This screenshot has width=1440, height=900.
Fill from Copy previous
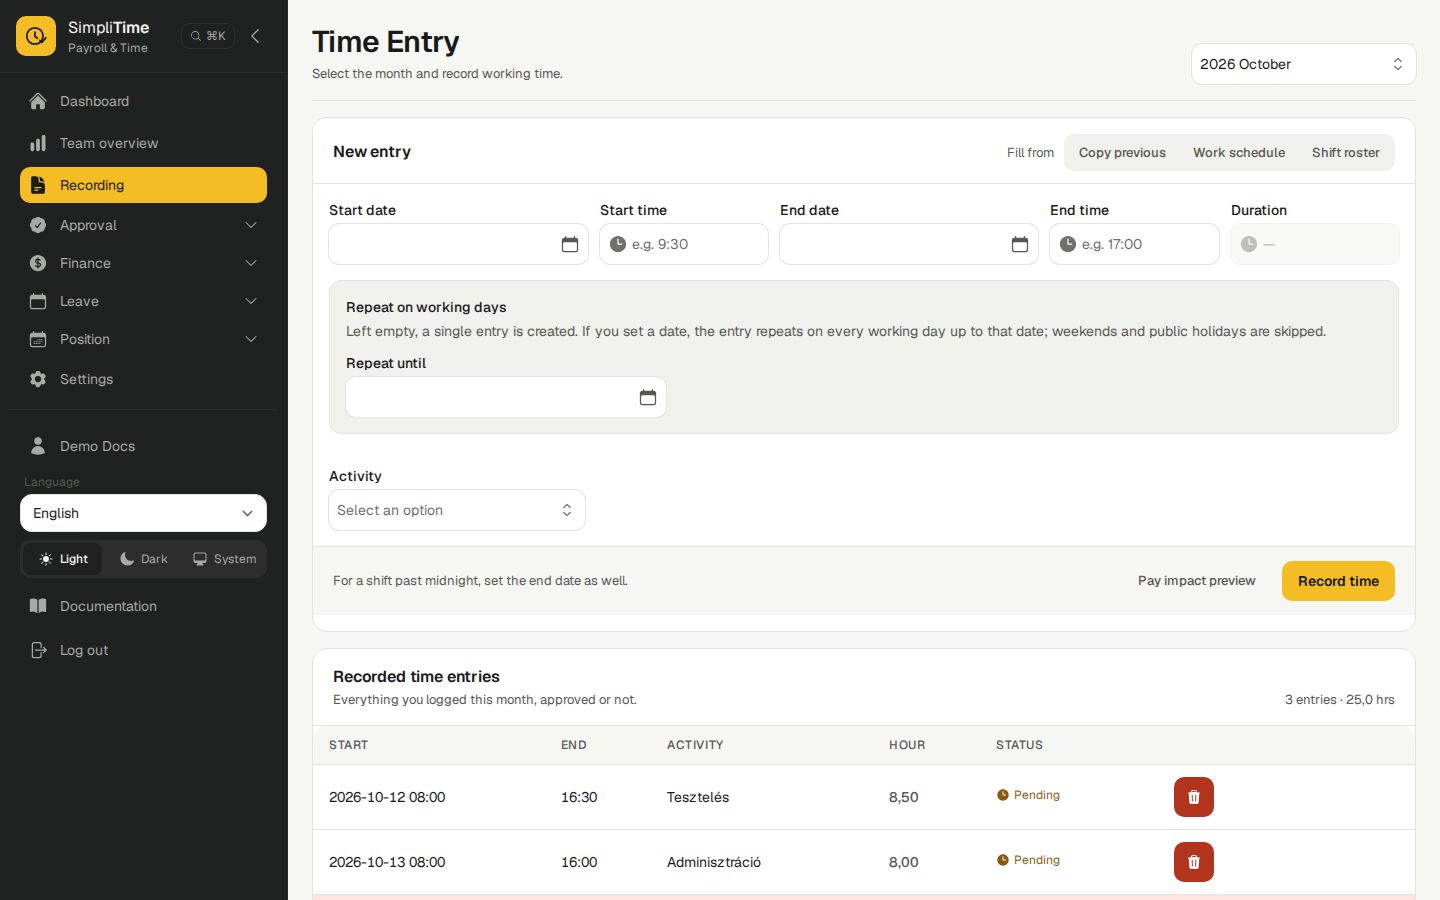(1122, 153)
